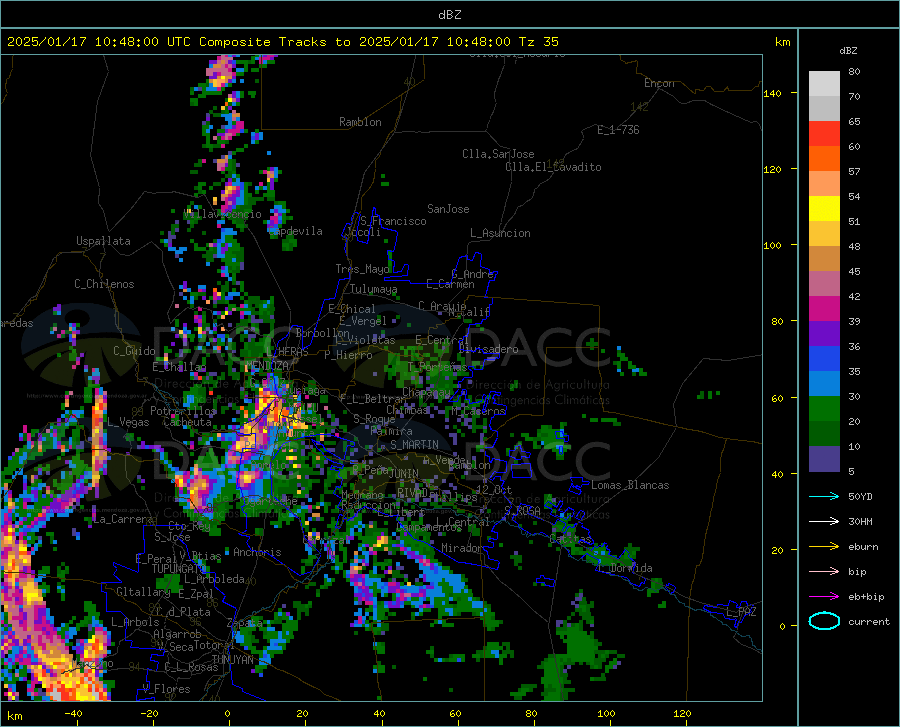
Task: Click the L_Asuncion map label
Action: coord(500,233)
